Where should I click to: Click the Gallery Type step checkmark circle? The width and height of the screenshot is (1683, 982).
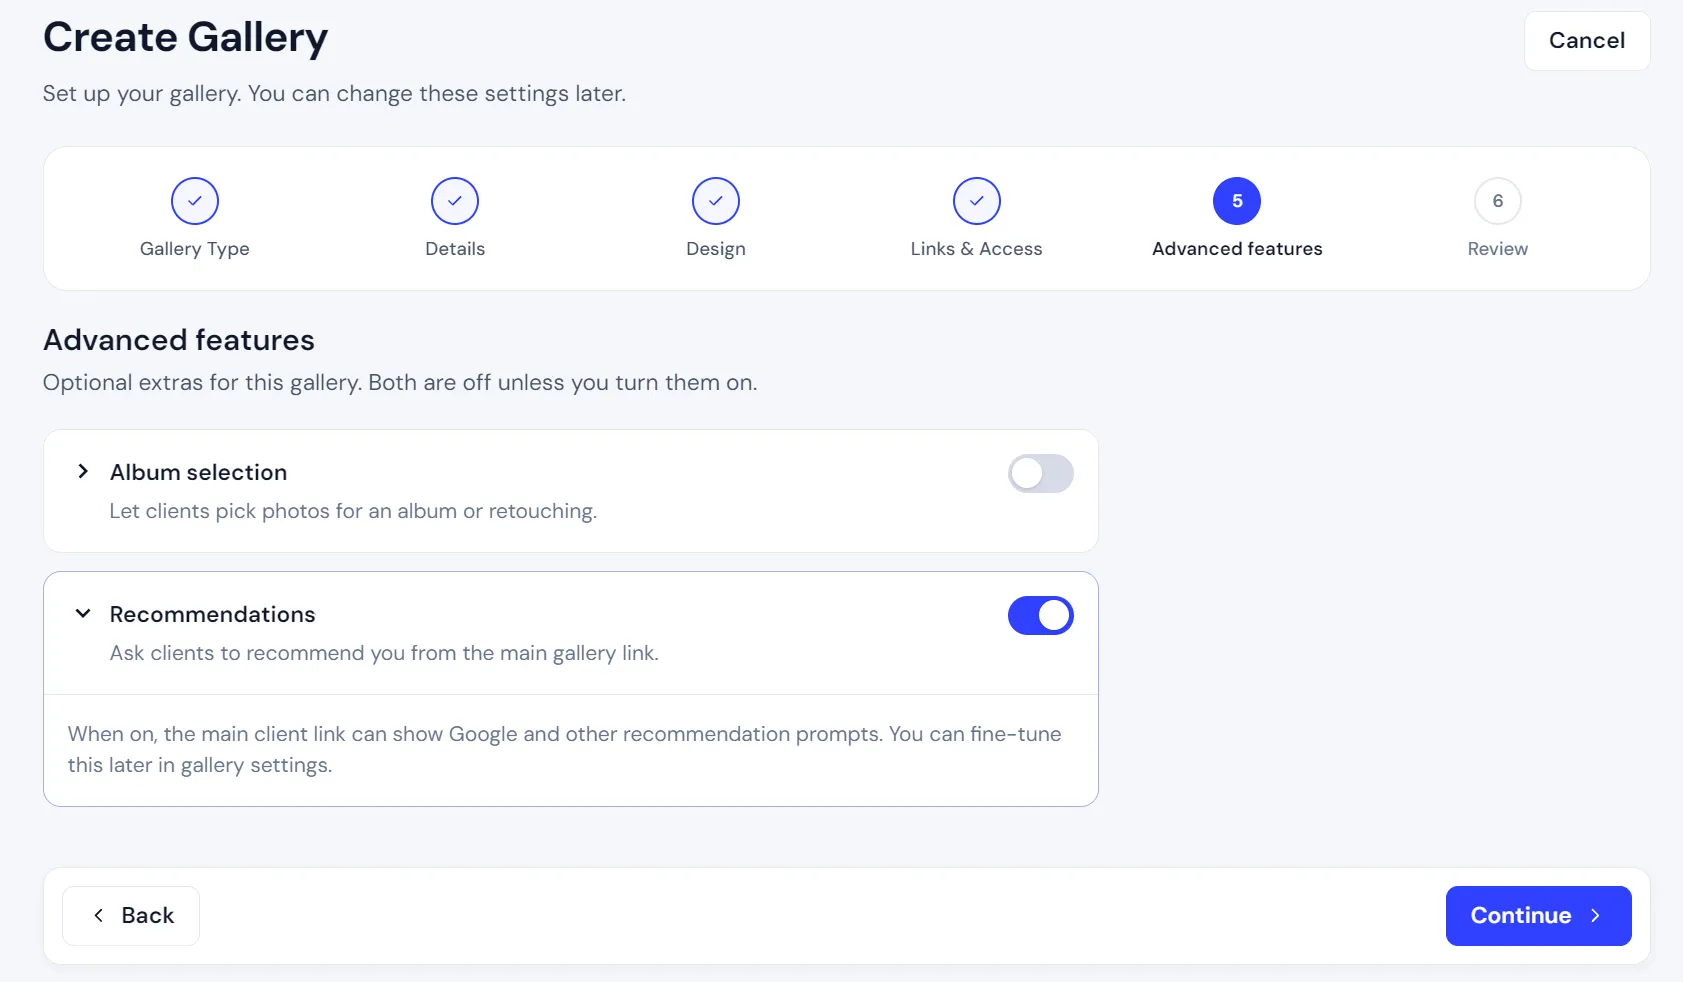[x=195, y=201]
